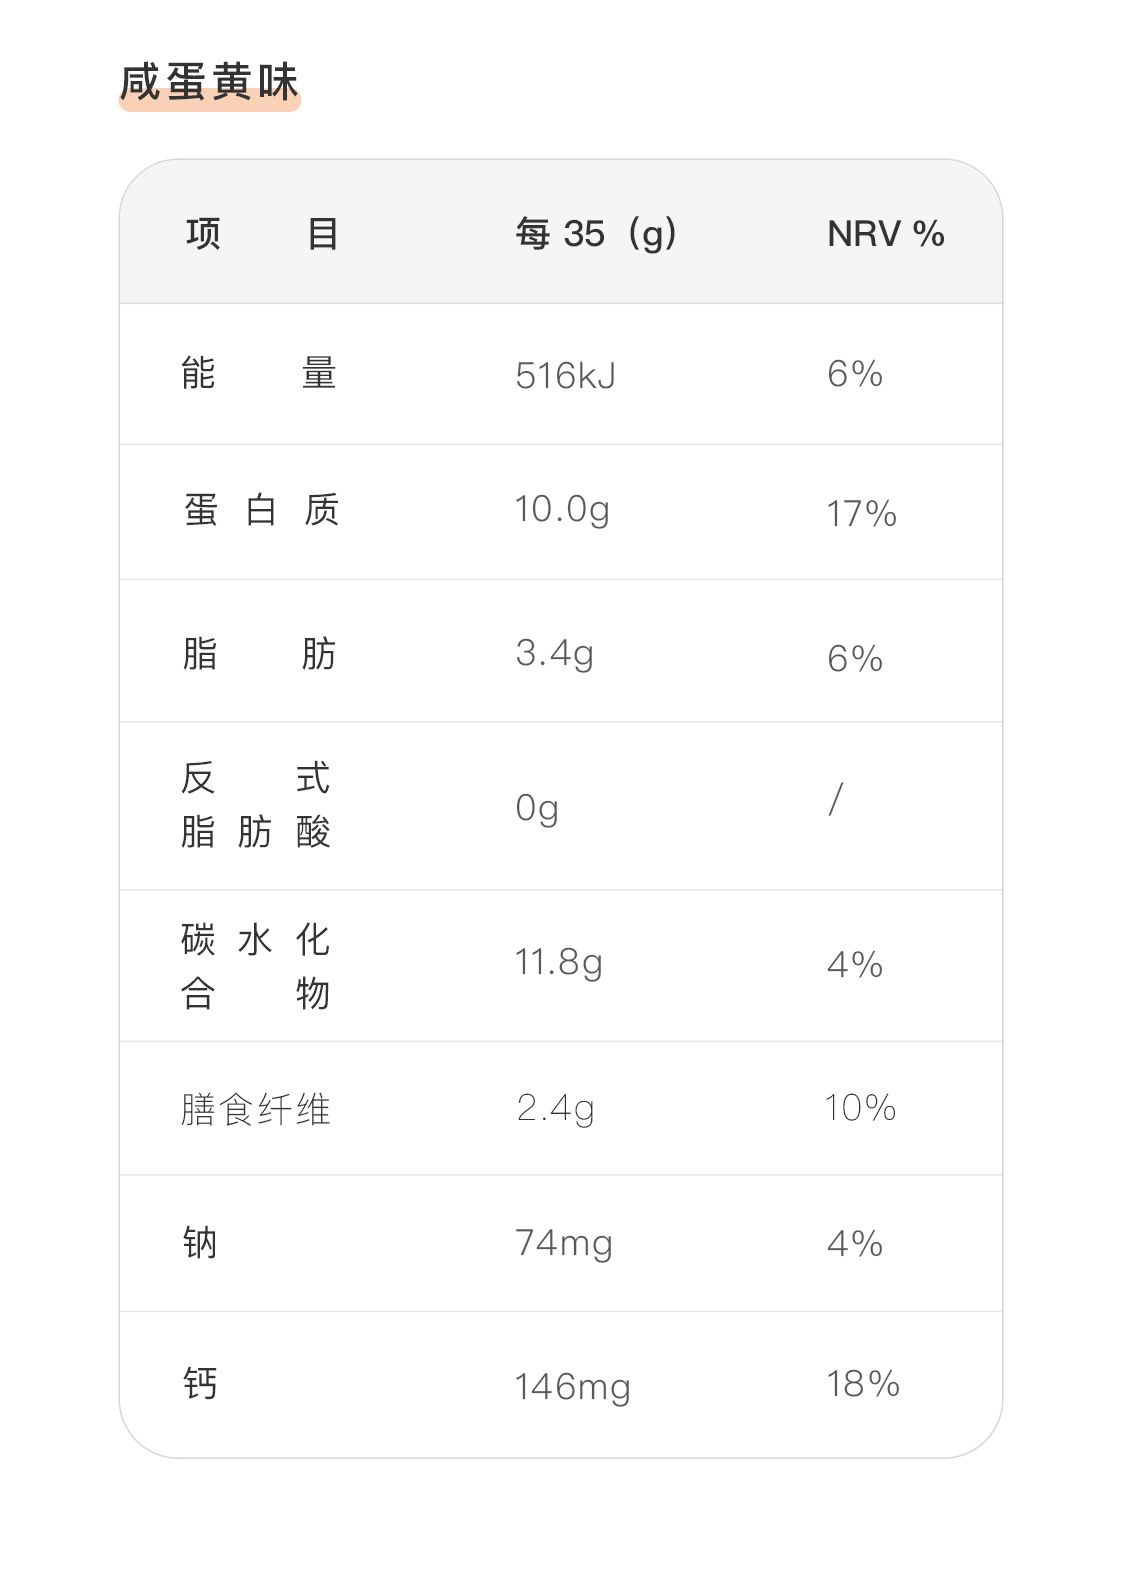Click the 11.8g carbohydrate value
The height and width of the screenshot is (1589, 1125).
tap(558, 963)
